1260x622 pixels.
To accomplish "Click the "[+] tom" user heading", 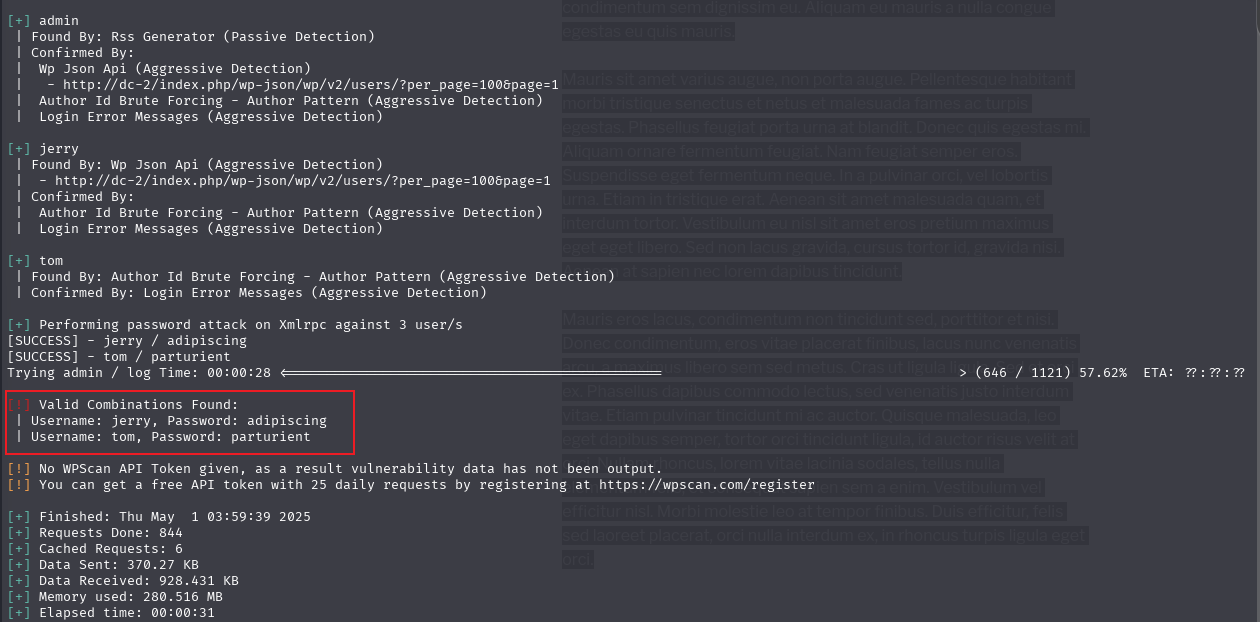I will tap(35, 261).
